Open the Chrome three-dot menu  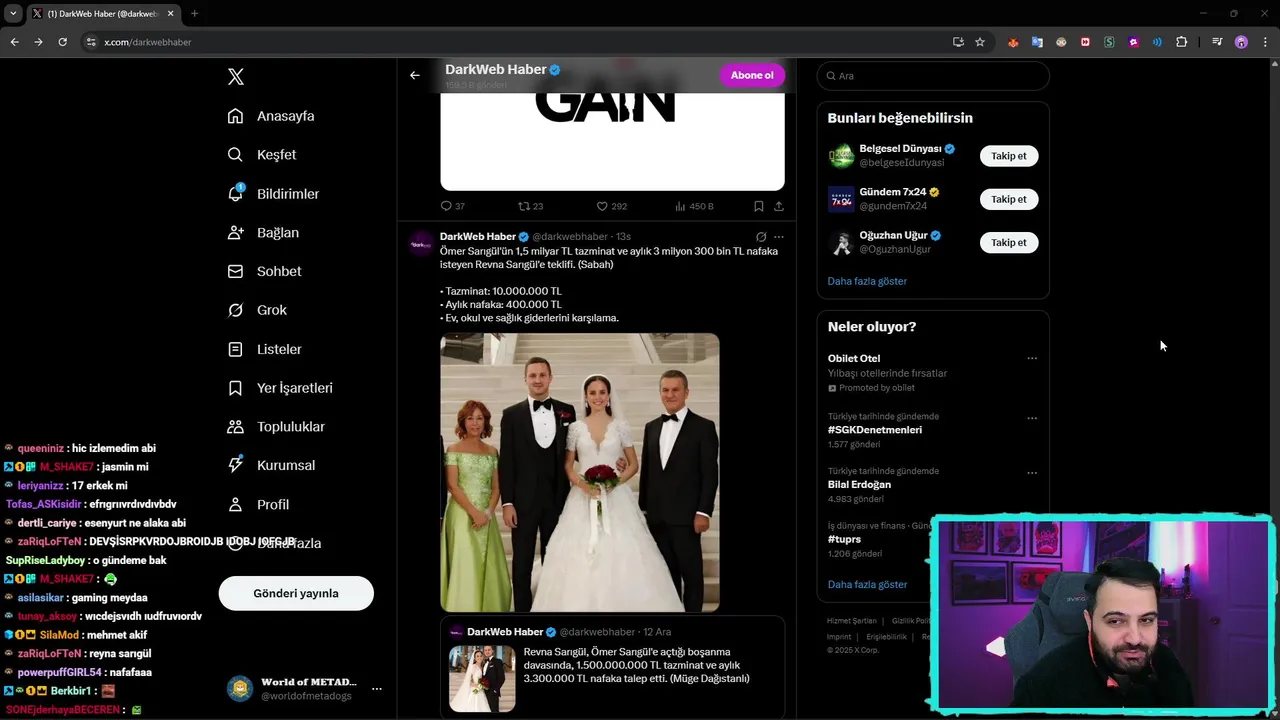(x=1265, y=42)
